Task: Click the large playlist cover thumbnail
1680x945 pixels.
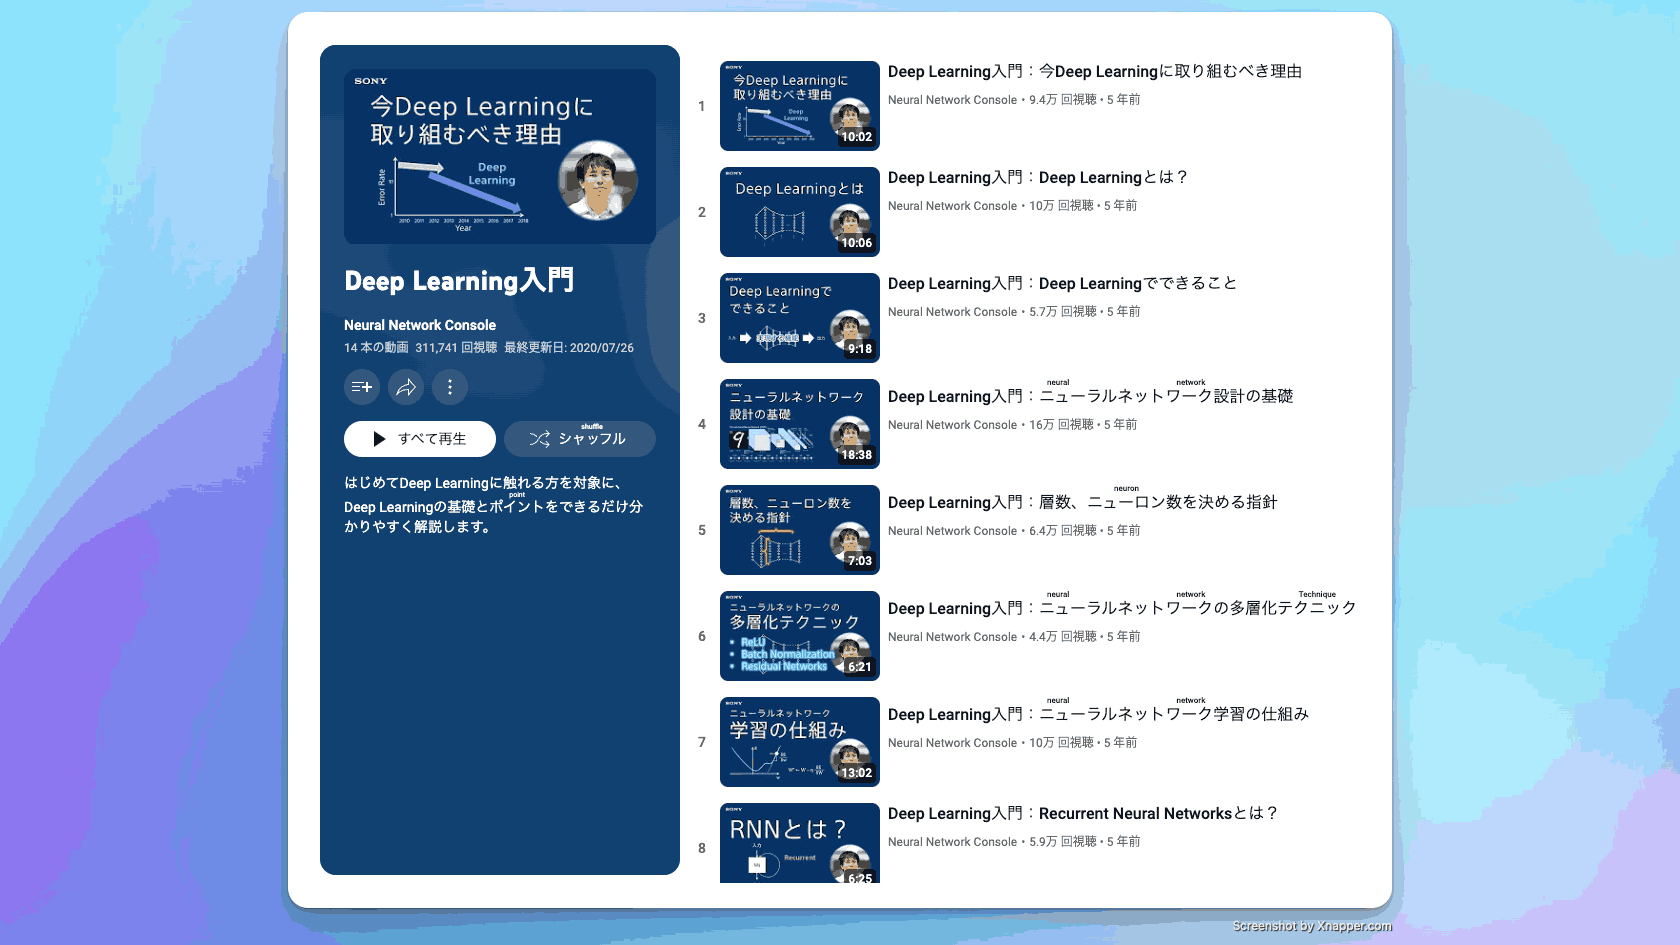Action: (500, 156)
